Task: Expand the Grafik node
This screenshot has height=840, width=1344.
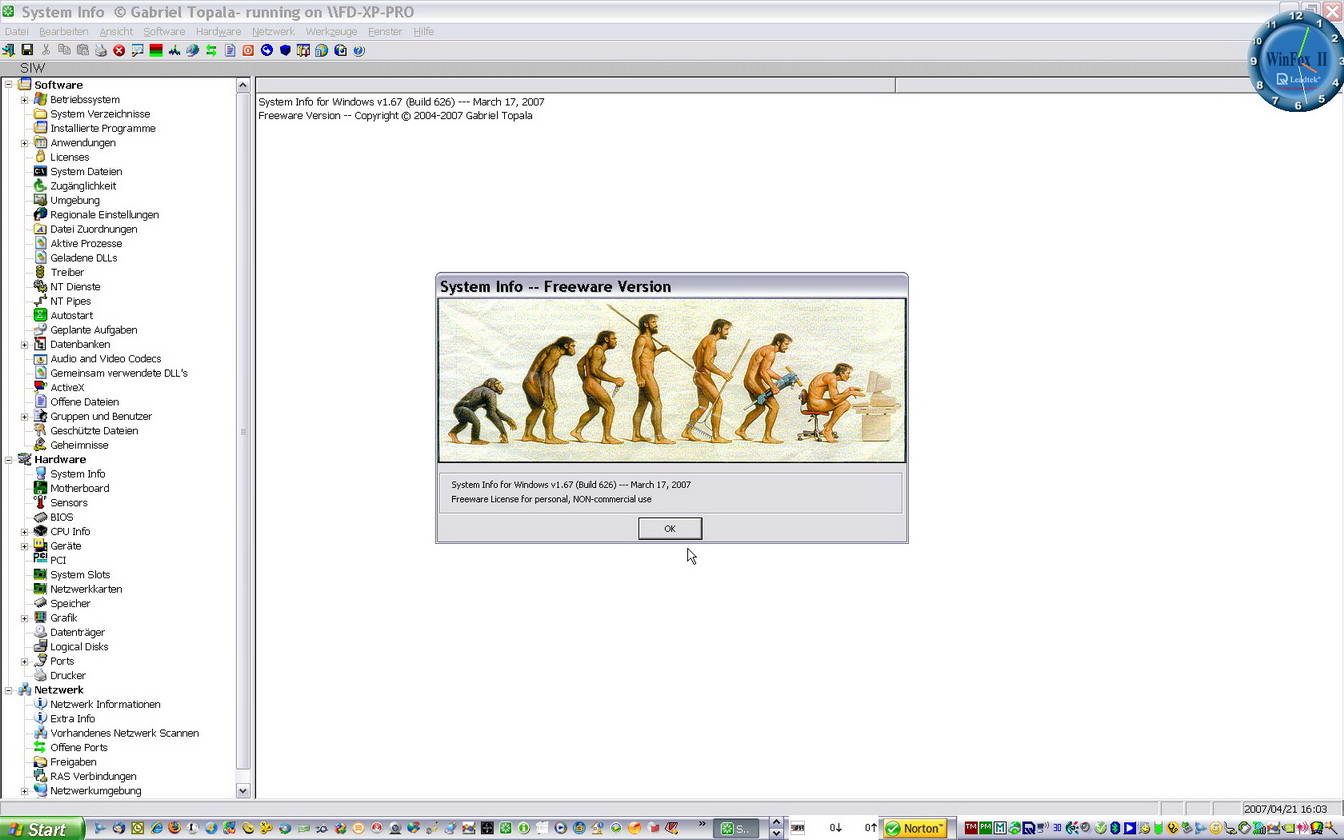Action: [x=25, y=618]
